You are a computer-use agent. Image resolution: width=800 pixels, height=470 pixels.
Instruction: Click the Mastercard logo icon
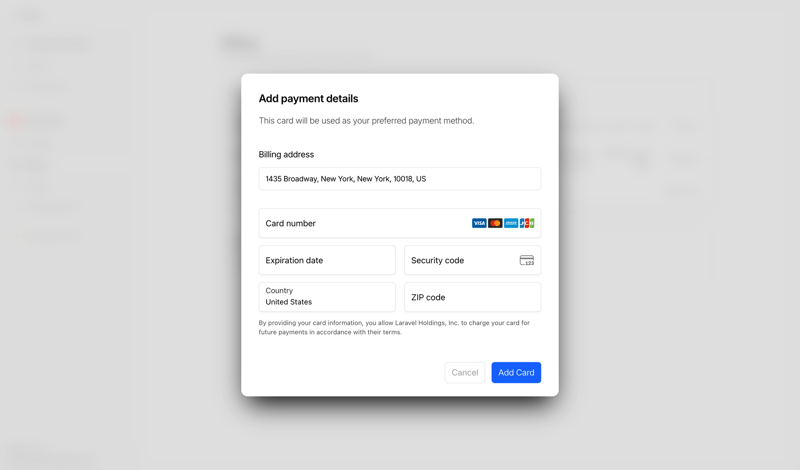point(495,223)
